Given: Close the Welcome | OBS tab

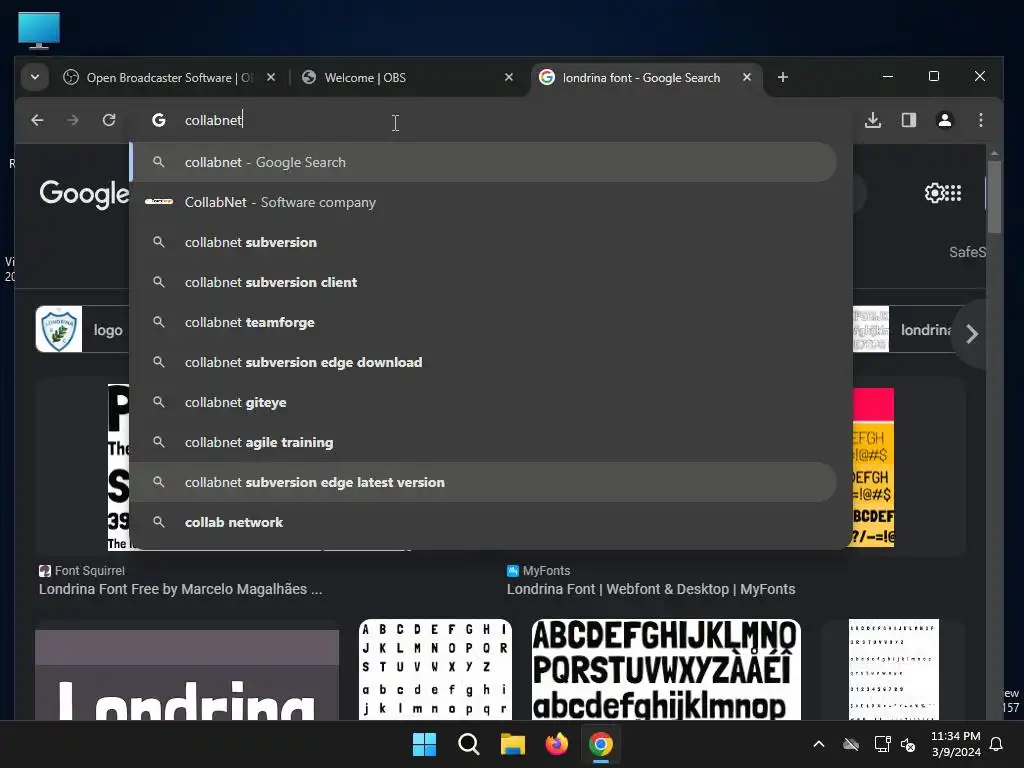Looking at the screenshot, I should pos(509,77).
